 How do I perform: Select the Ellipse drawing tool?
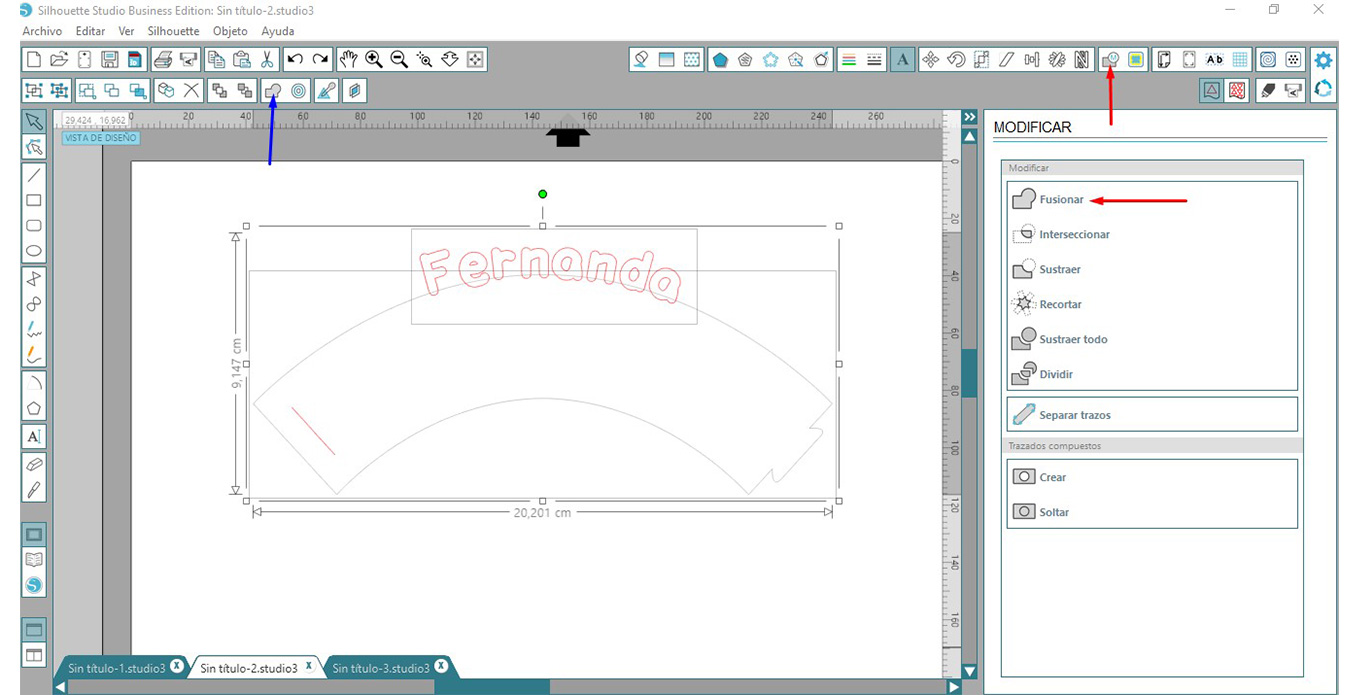(33, 252)
